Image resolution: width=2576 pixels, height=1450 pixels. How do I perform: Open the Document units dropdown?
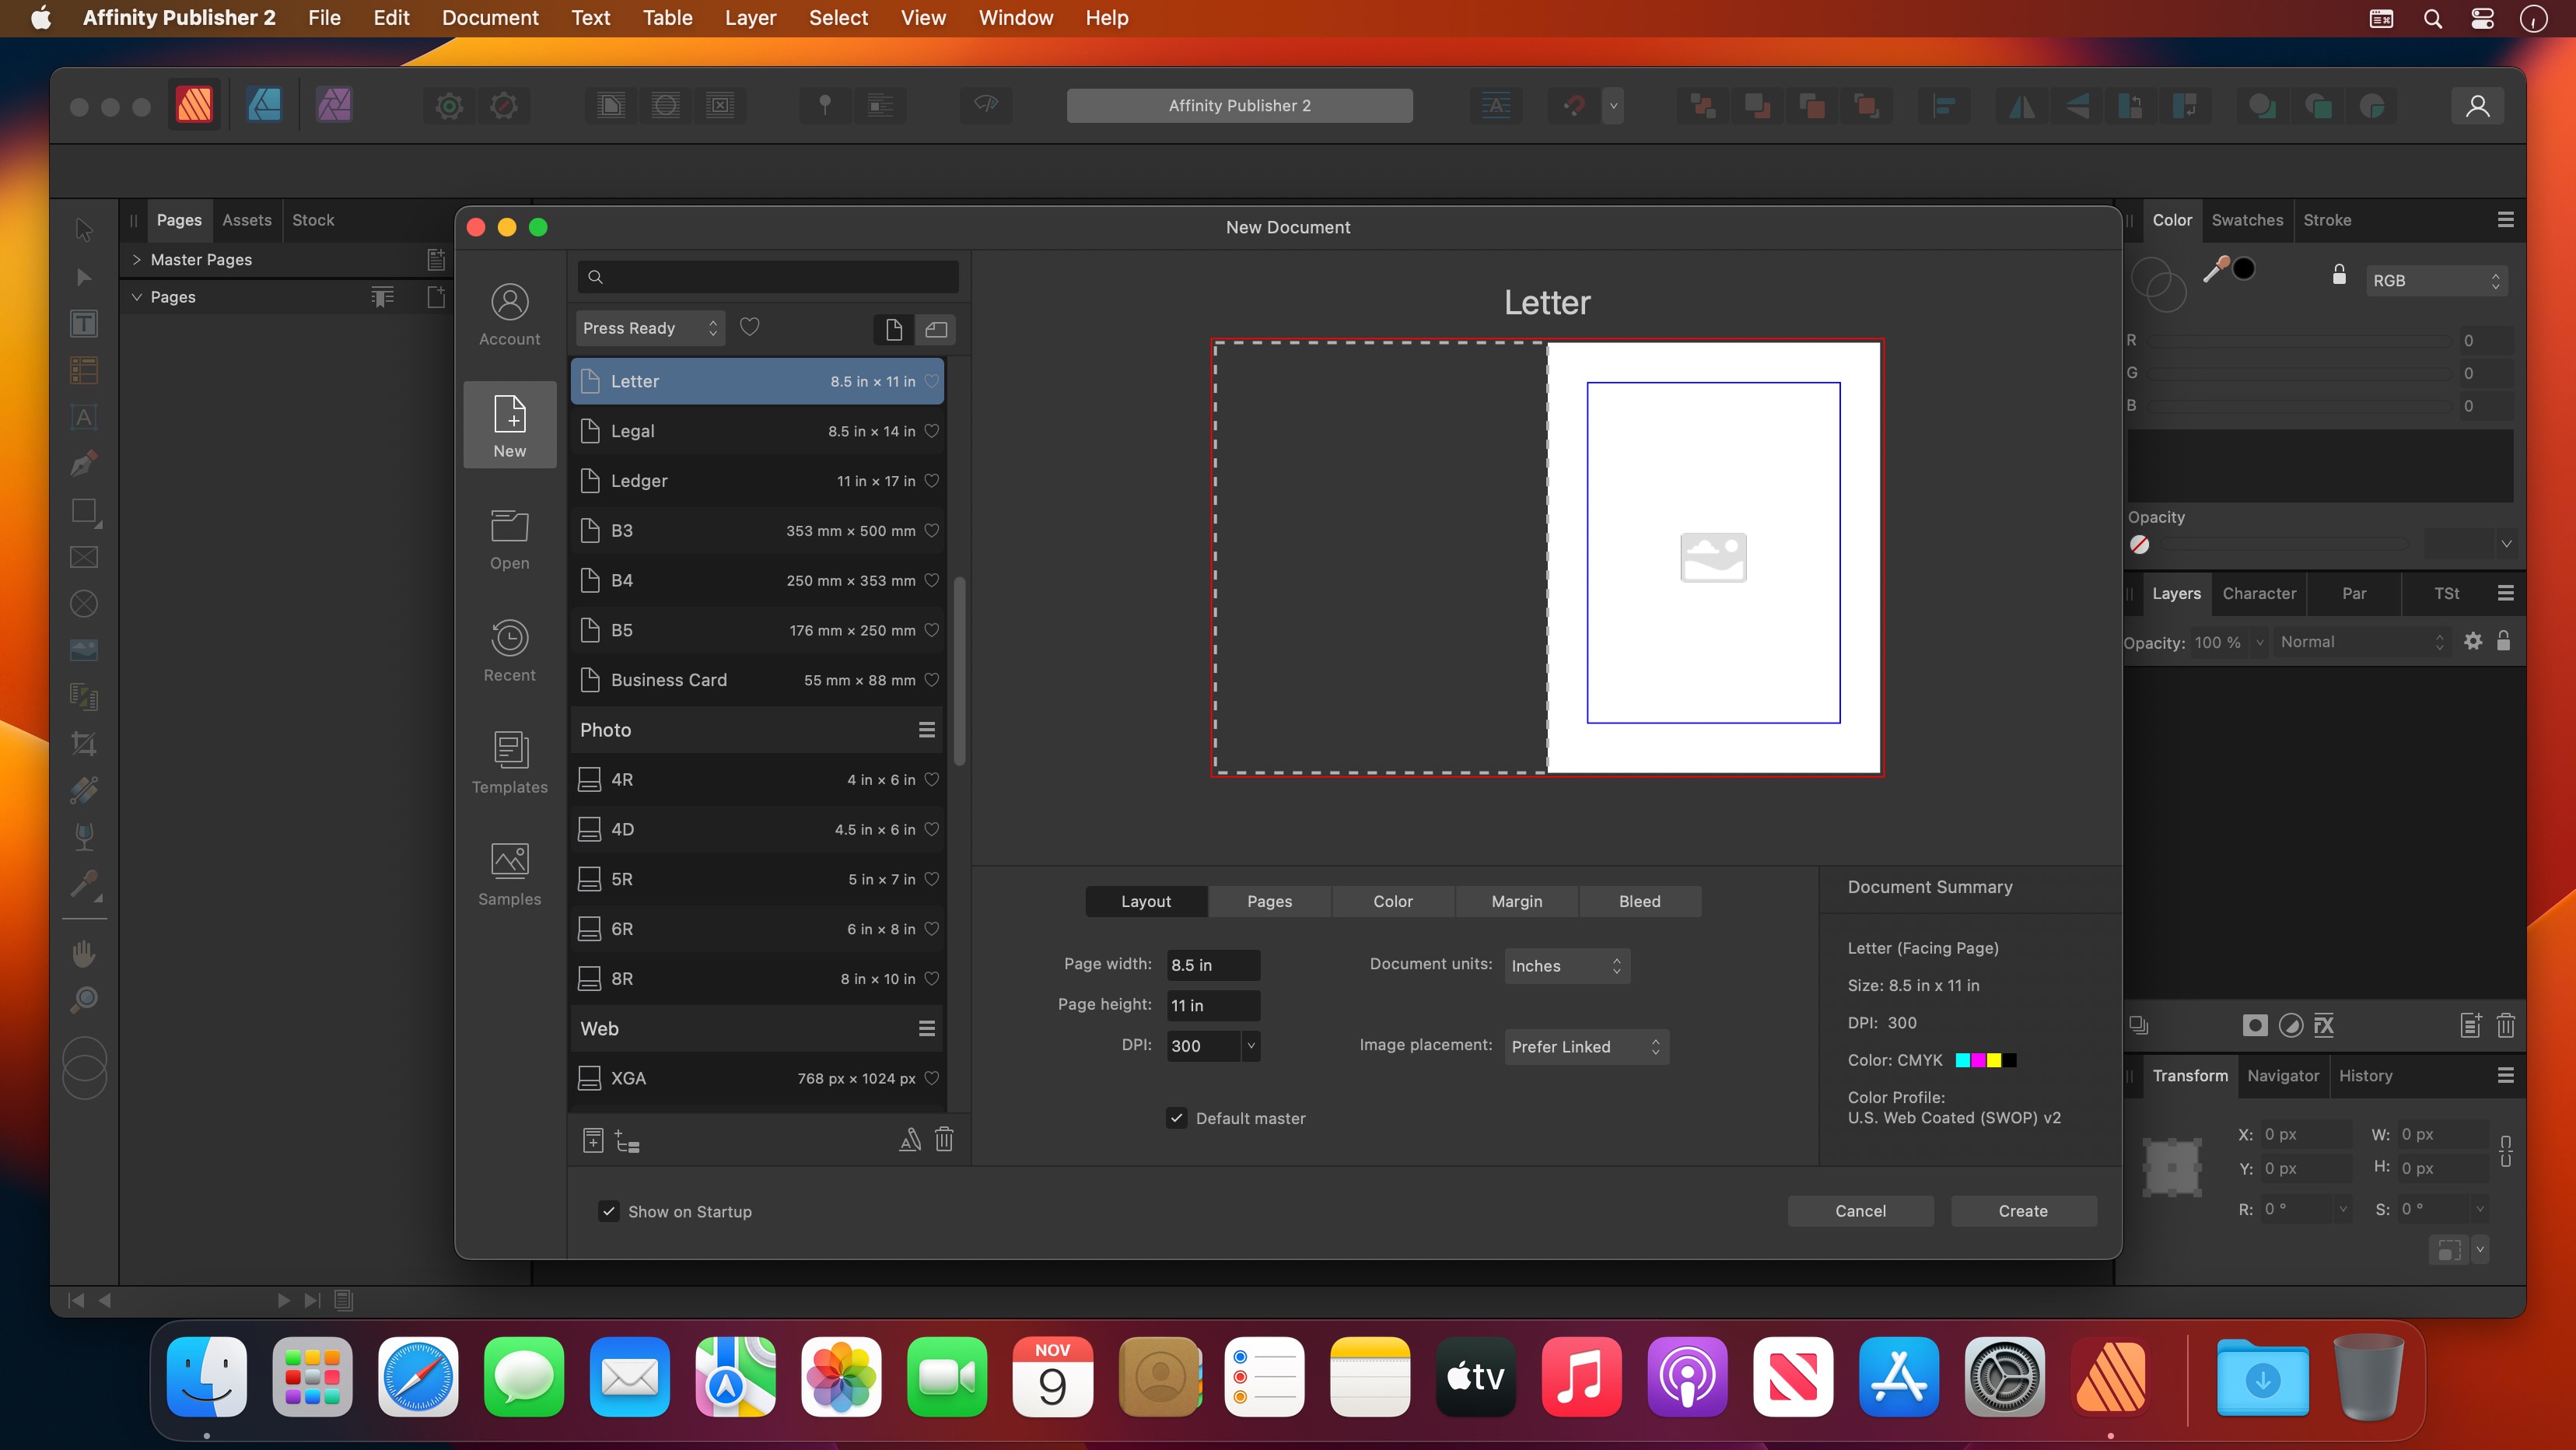[x=1567, y=965]
